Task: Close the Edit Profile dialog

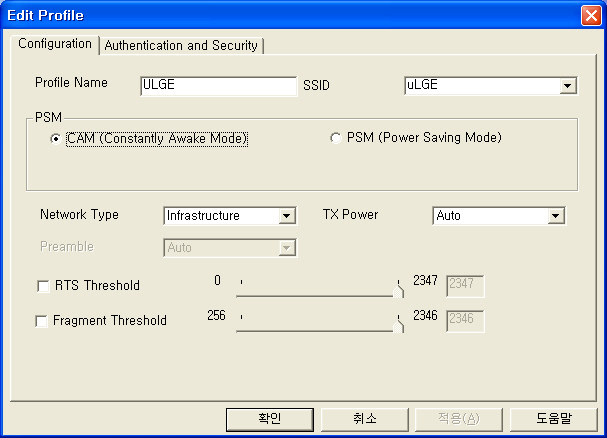Action: tap(590, 15)
